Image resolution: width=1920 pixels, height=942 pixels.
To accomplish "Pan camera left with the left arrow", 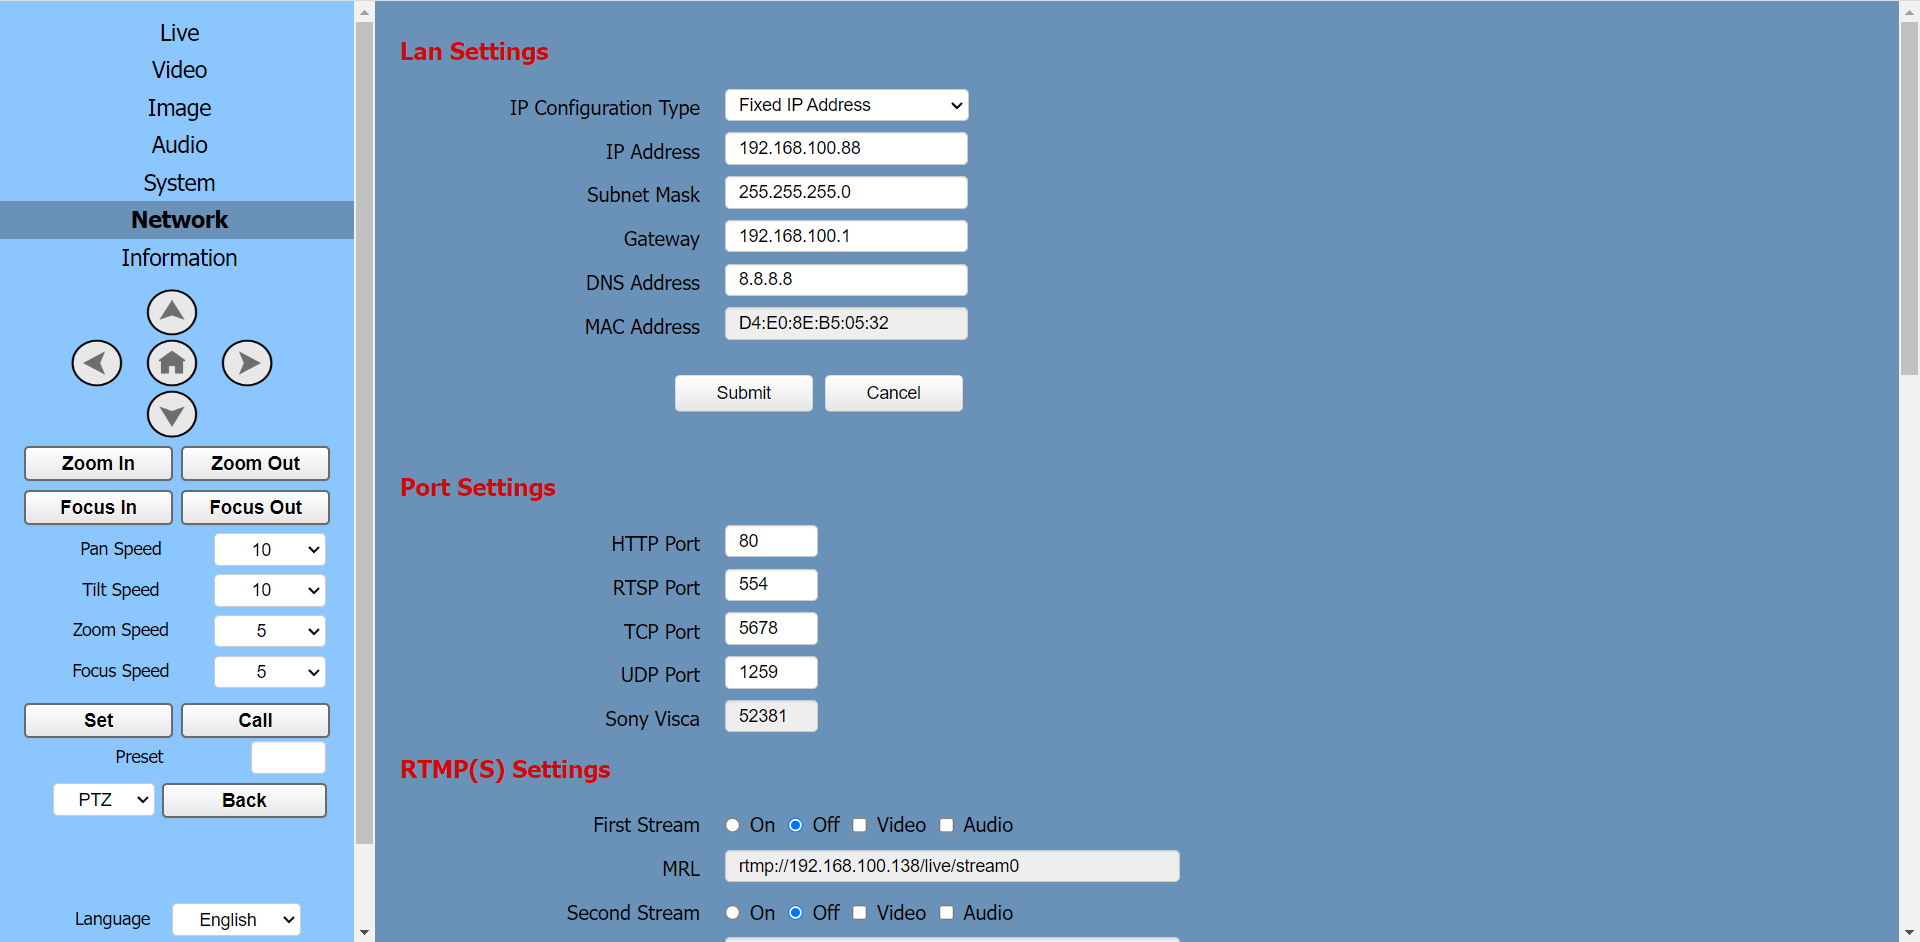I will pos(97,363).
